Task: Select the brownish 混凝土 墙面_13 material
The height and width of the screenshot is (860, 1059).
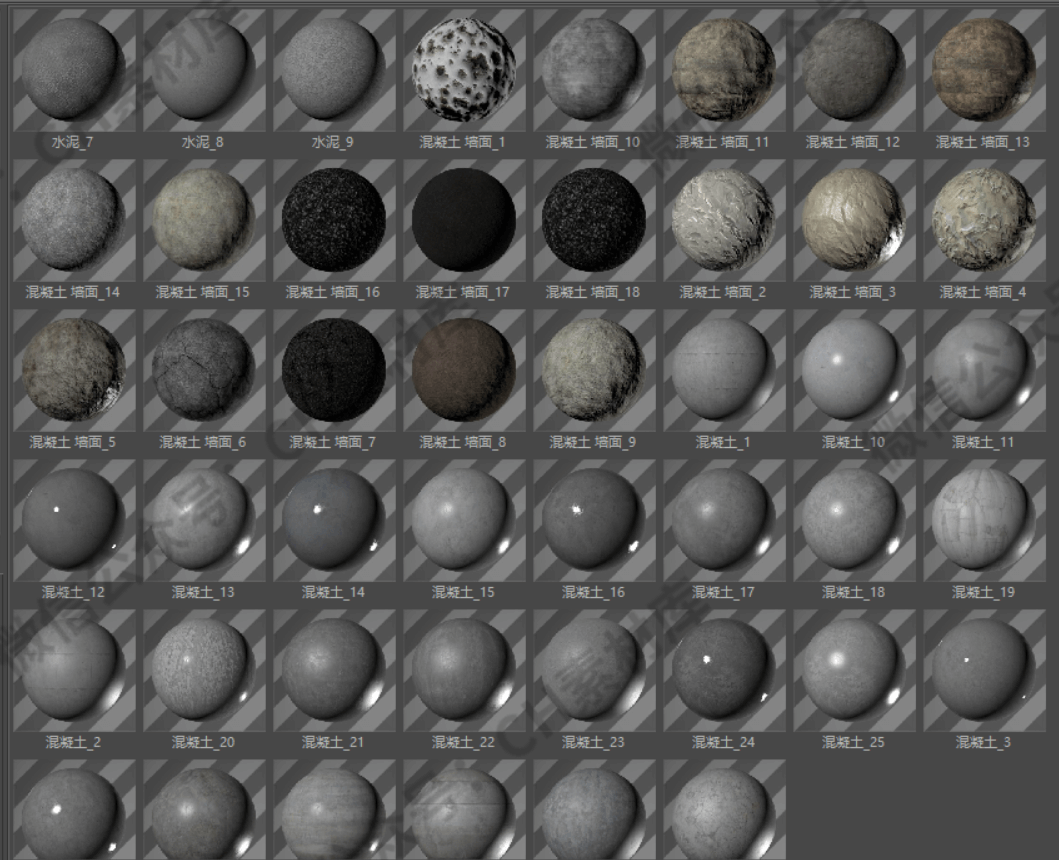Action: click(984, 69)
